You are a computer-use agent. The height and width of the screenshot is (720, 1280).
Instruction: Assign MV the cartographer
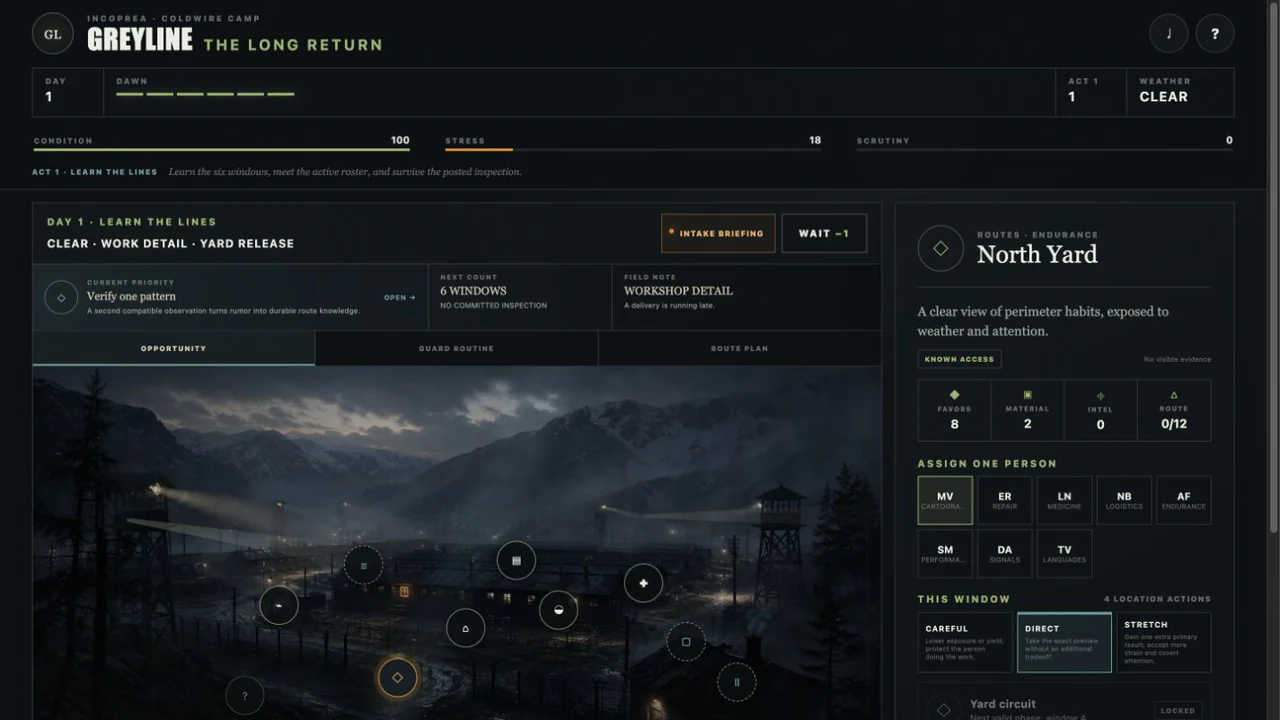[x=945, y=500]
